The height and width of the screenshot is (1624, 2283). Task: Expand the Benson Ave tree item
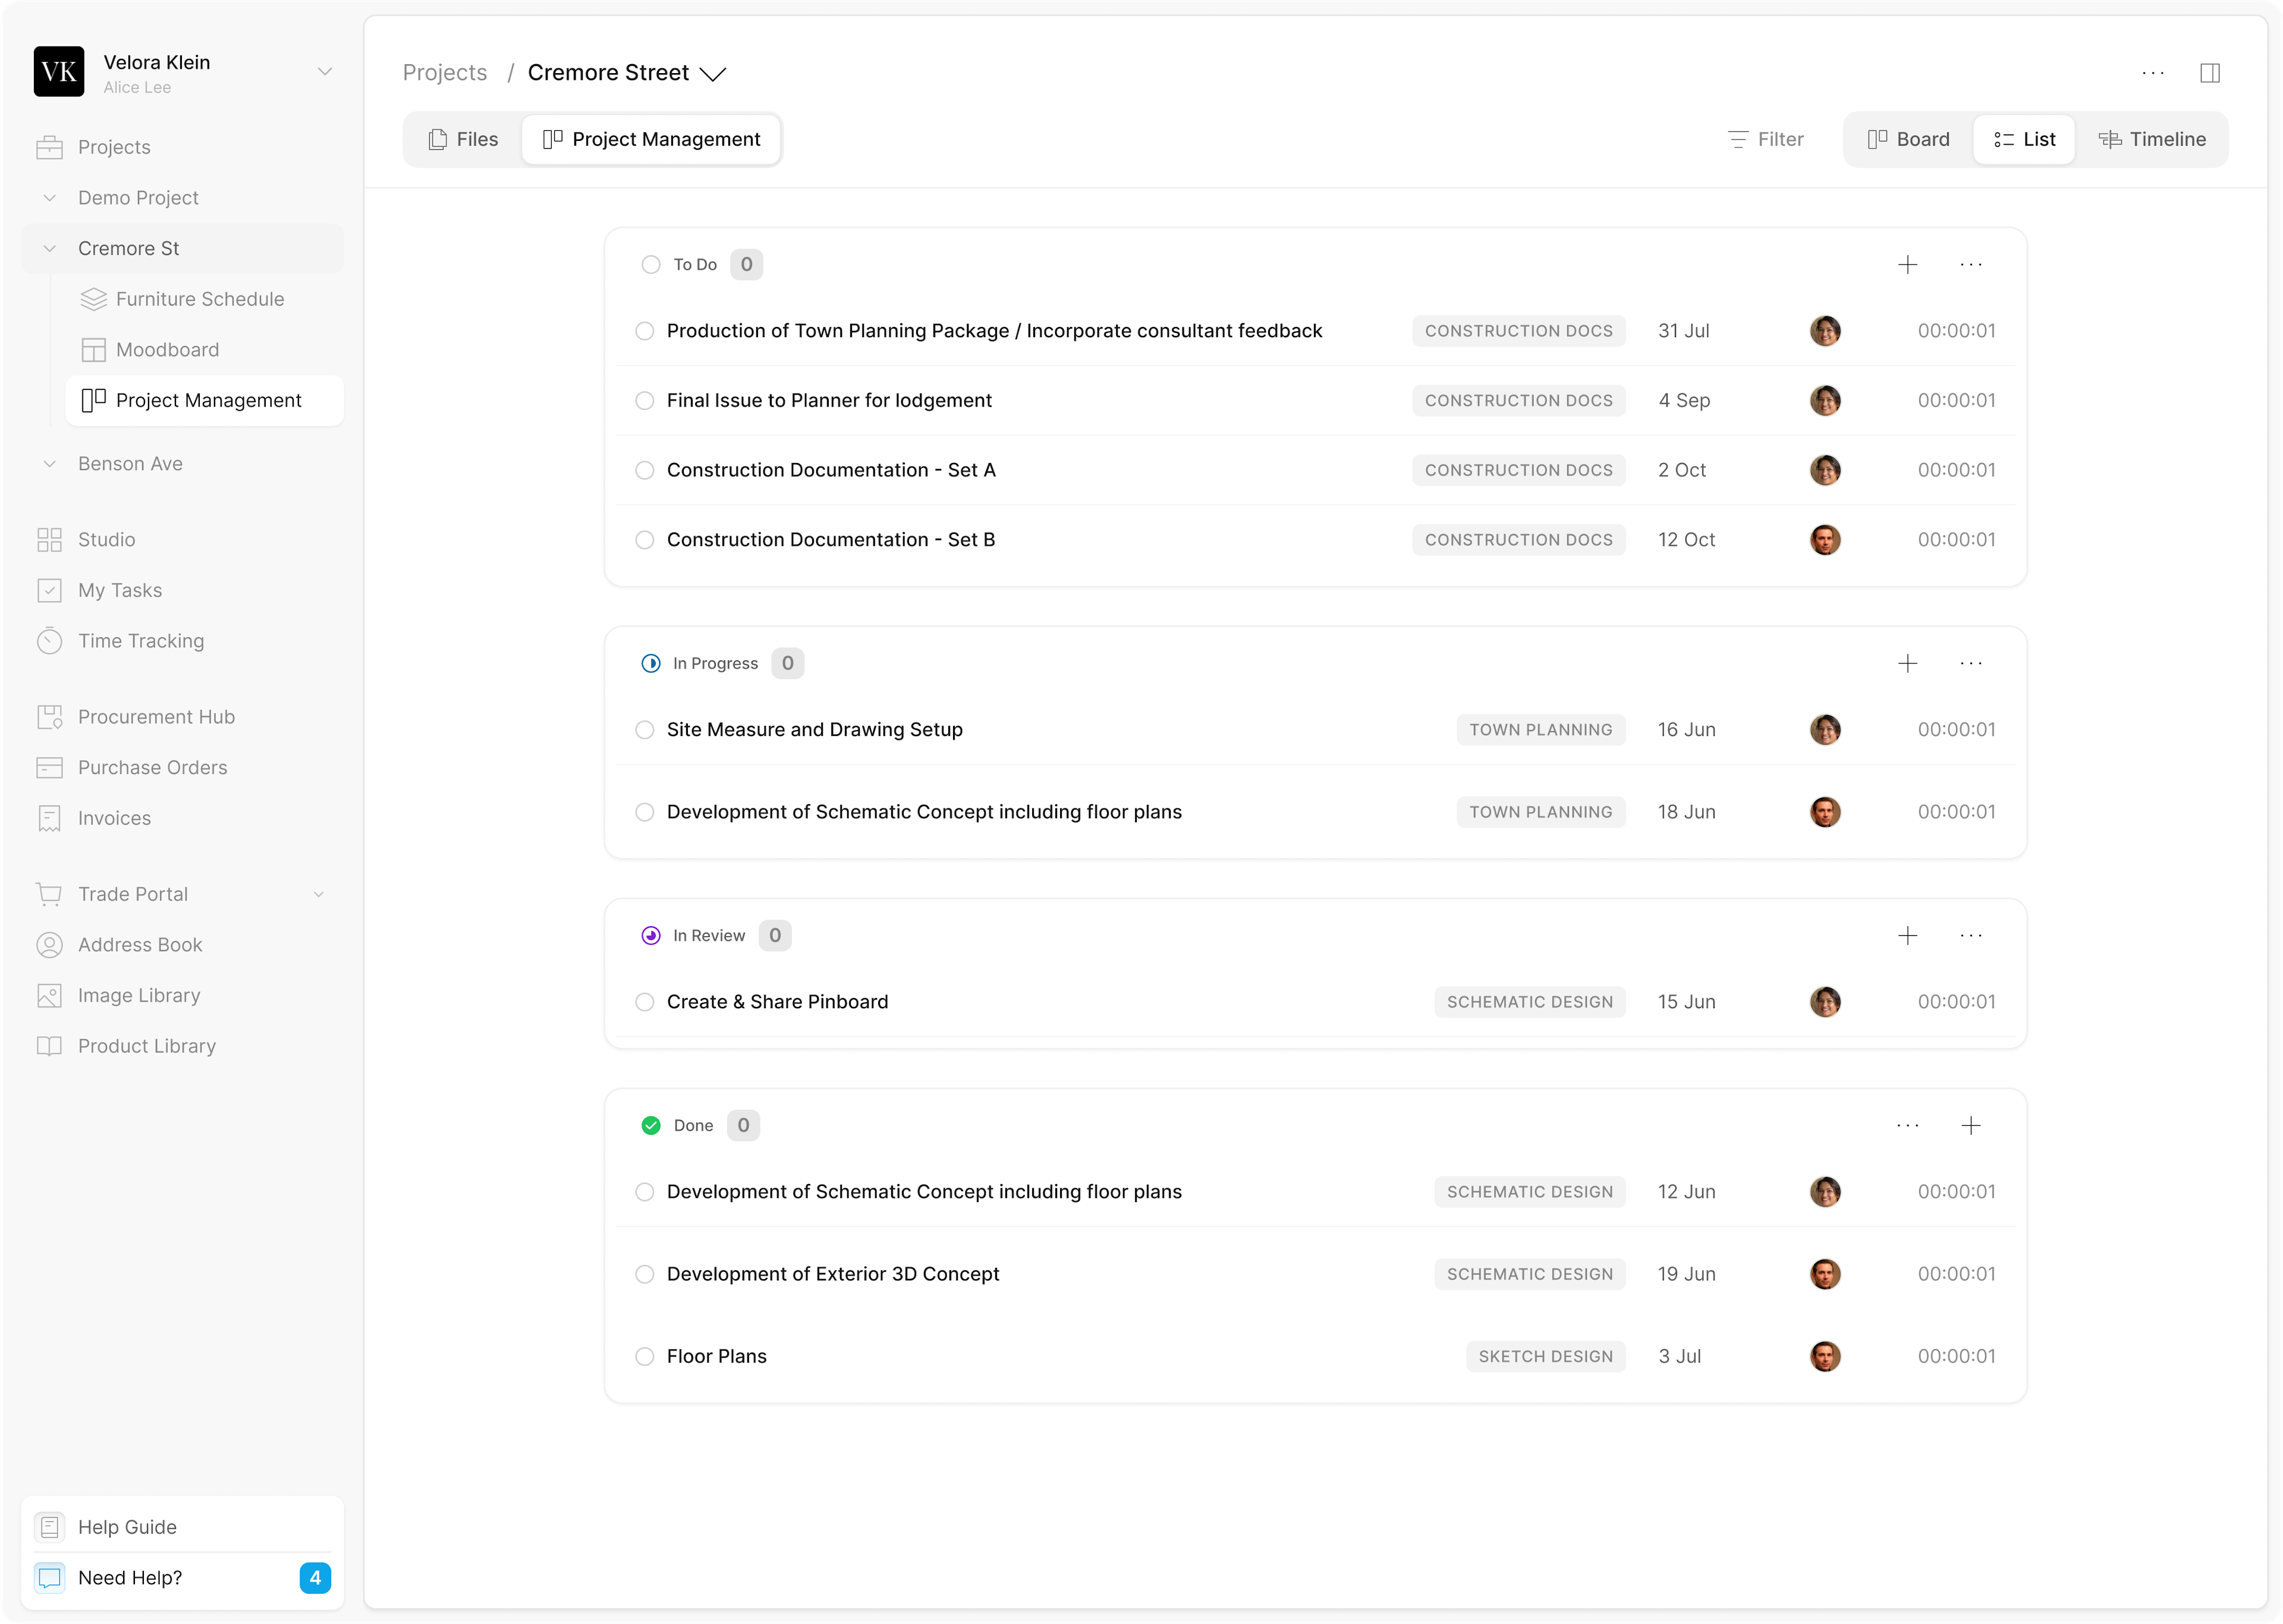click(49, 463)
